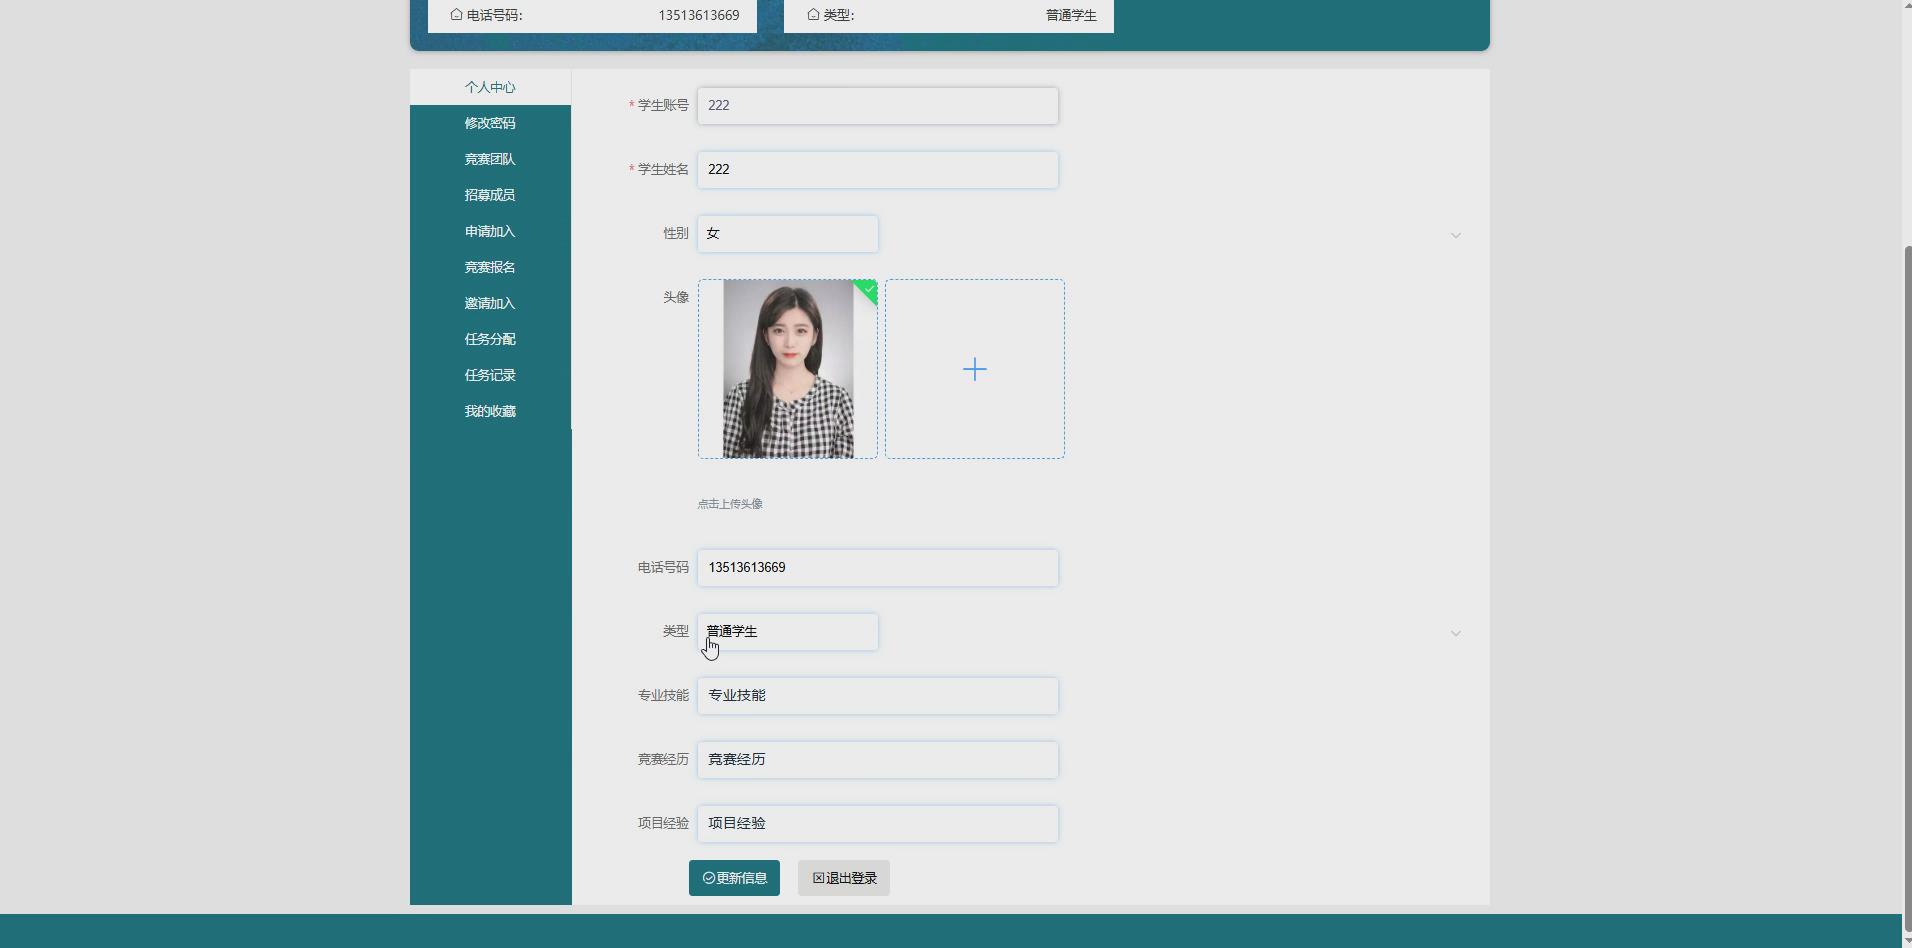Click the plus icon to add a new avatar

point(975,369)
